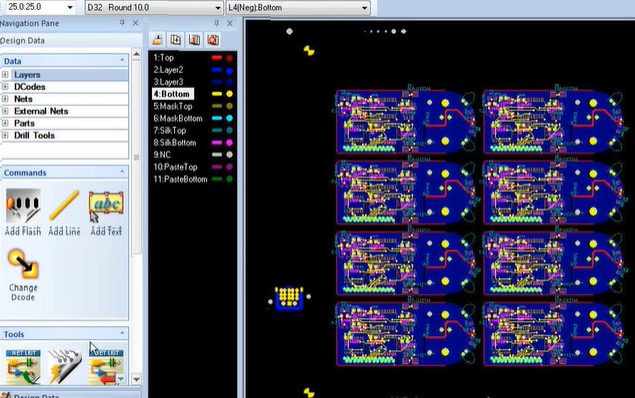The image size is (635, 398).
Task: Click the magenta line swatch for 8:SilkBottom
Action: (x=217, y=143)
